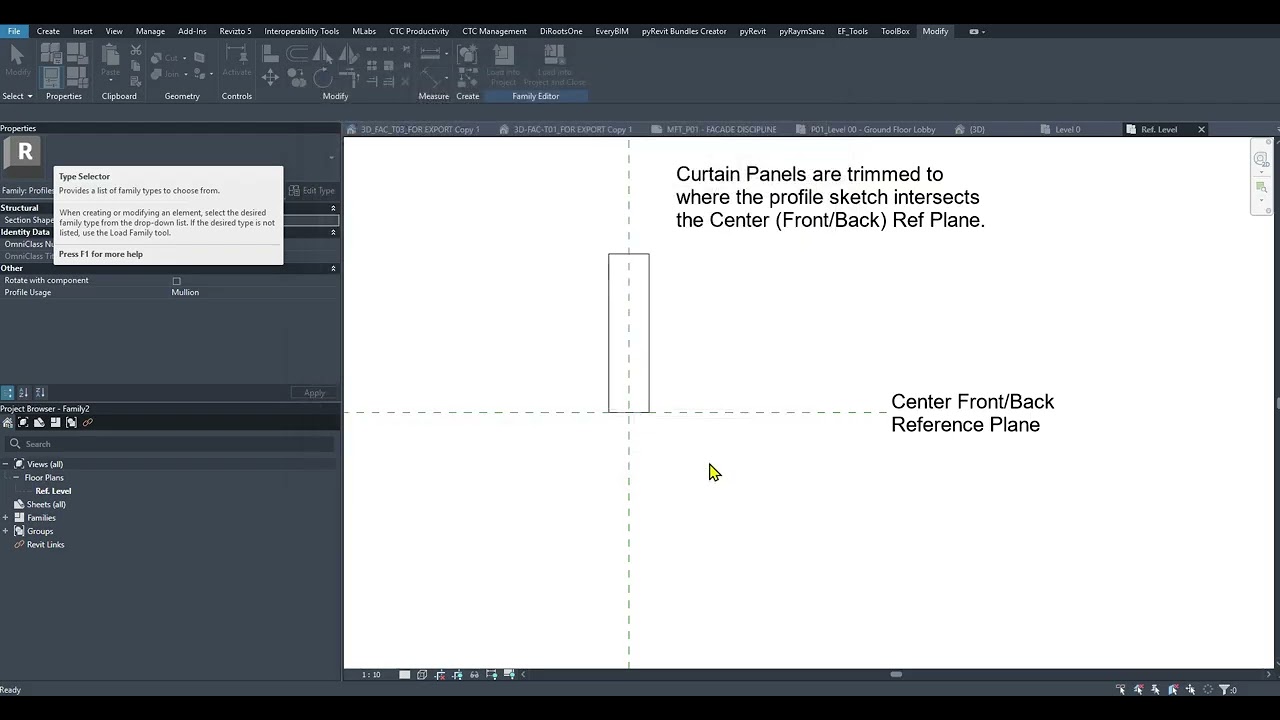Select the Copy tool in Modify panel
The height and width of the screenshot is (720, 1280).
(x=296, y=77)
